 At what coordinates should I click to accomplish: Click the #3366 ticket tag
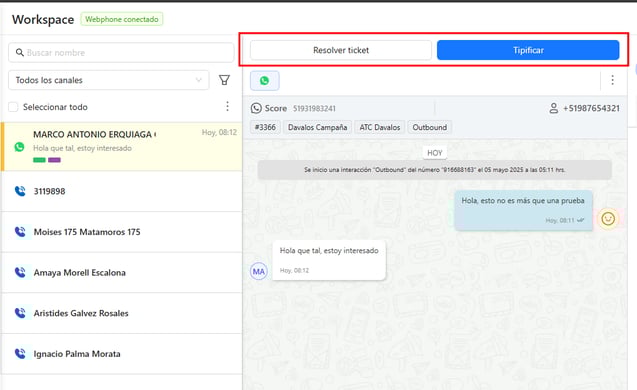(265, 127)
